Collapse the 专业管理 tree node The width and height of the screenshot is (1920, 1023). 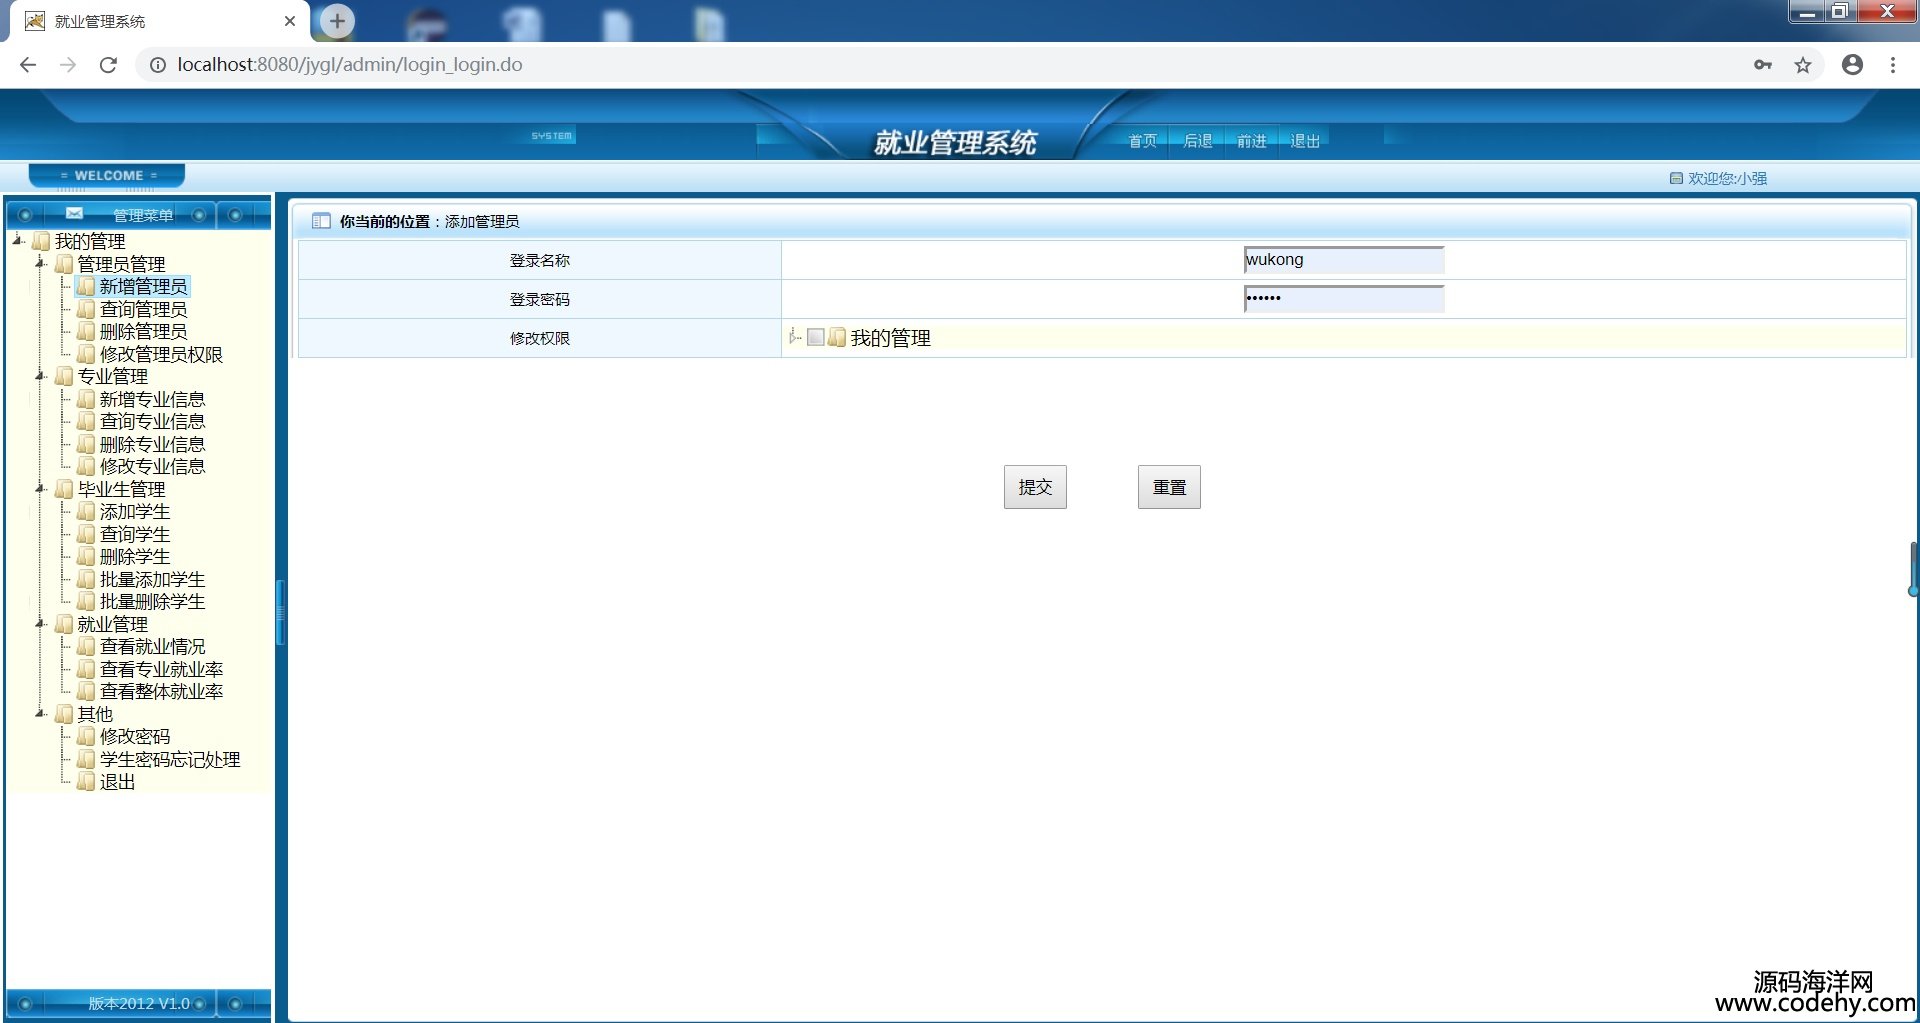41,376
